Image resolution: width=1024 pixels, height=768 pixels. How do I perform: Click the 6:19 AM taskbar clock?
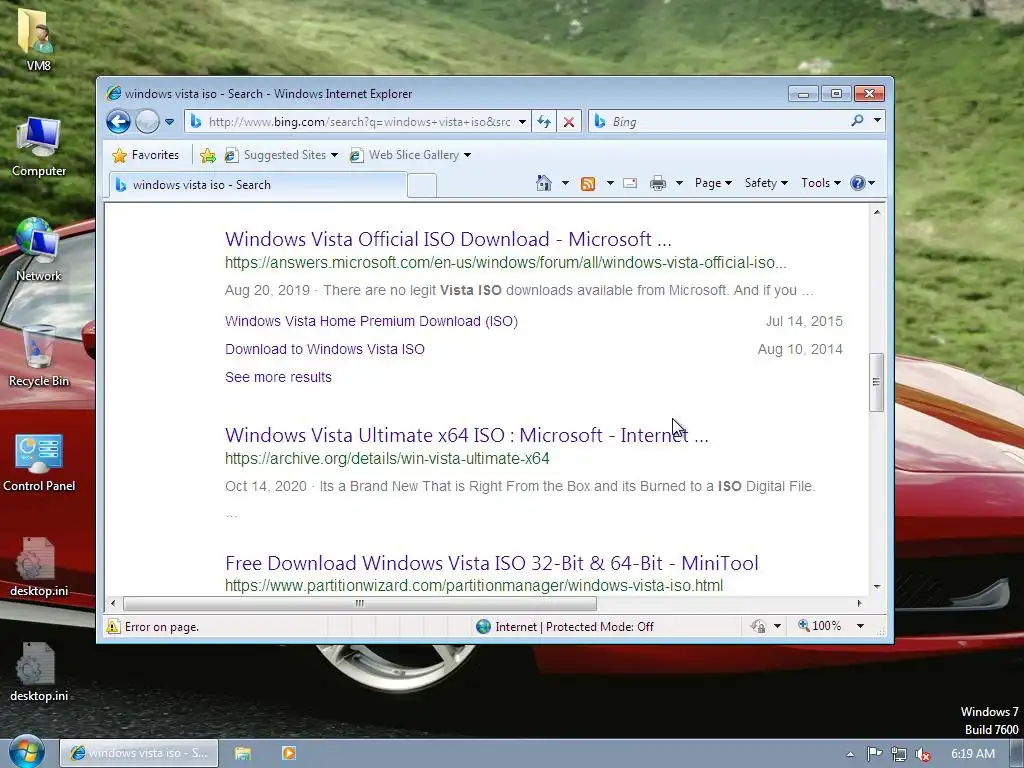coord(972,754)
